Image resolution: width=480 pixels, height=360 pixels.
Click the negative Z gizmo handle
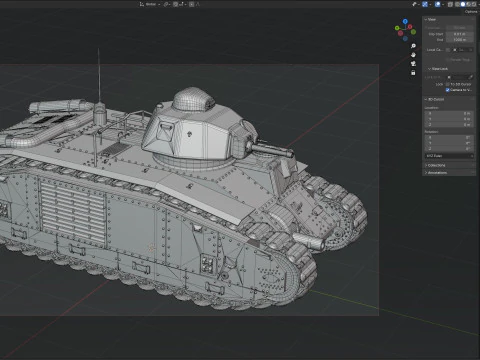click(405, 39)
